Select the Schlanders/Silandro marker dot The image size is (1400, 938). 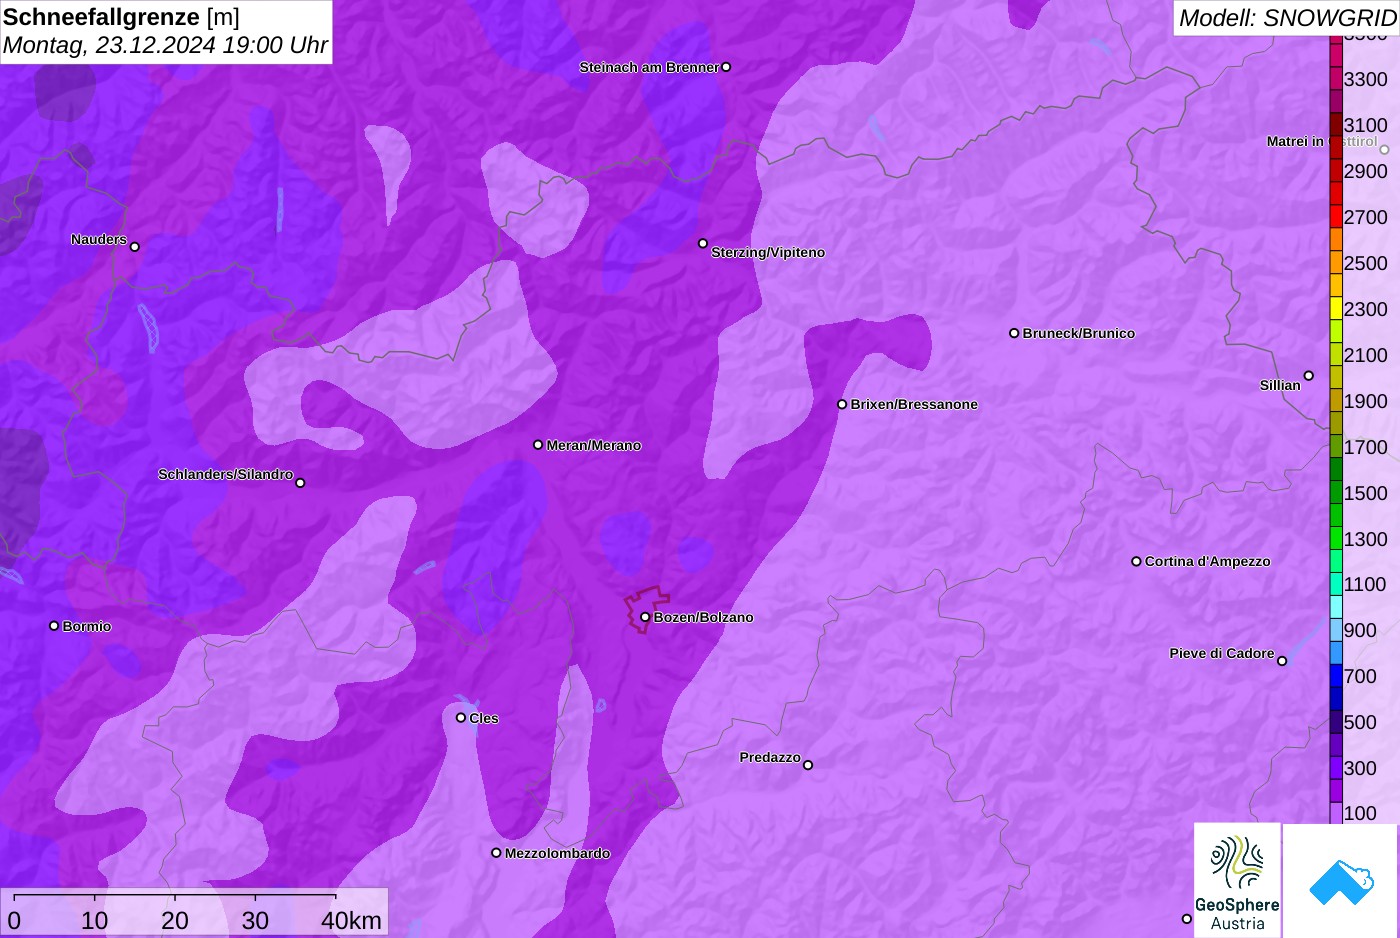click(x=300, y=483)
